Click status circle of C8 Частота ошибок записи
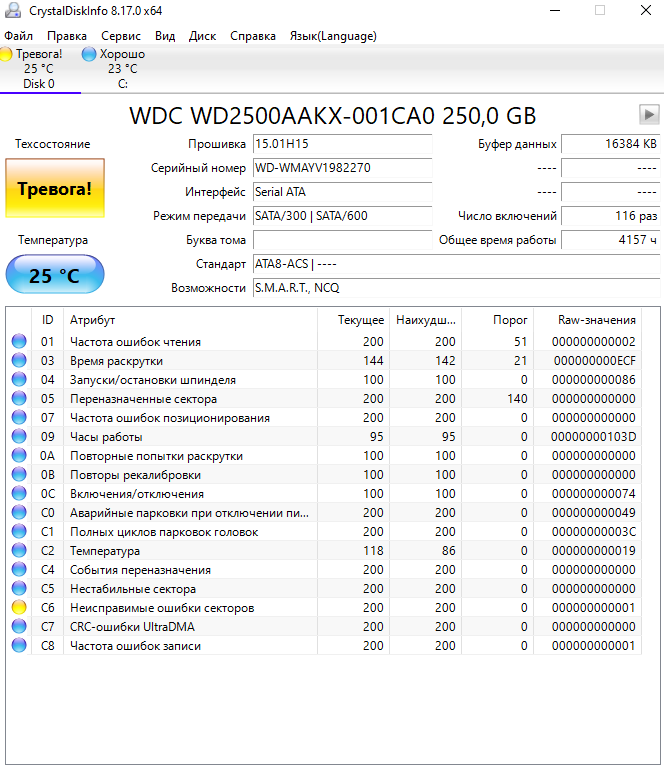The width and height of the screenshot is (664, 767). (19, 645)
